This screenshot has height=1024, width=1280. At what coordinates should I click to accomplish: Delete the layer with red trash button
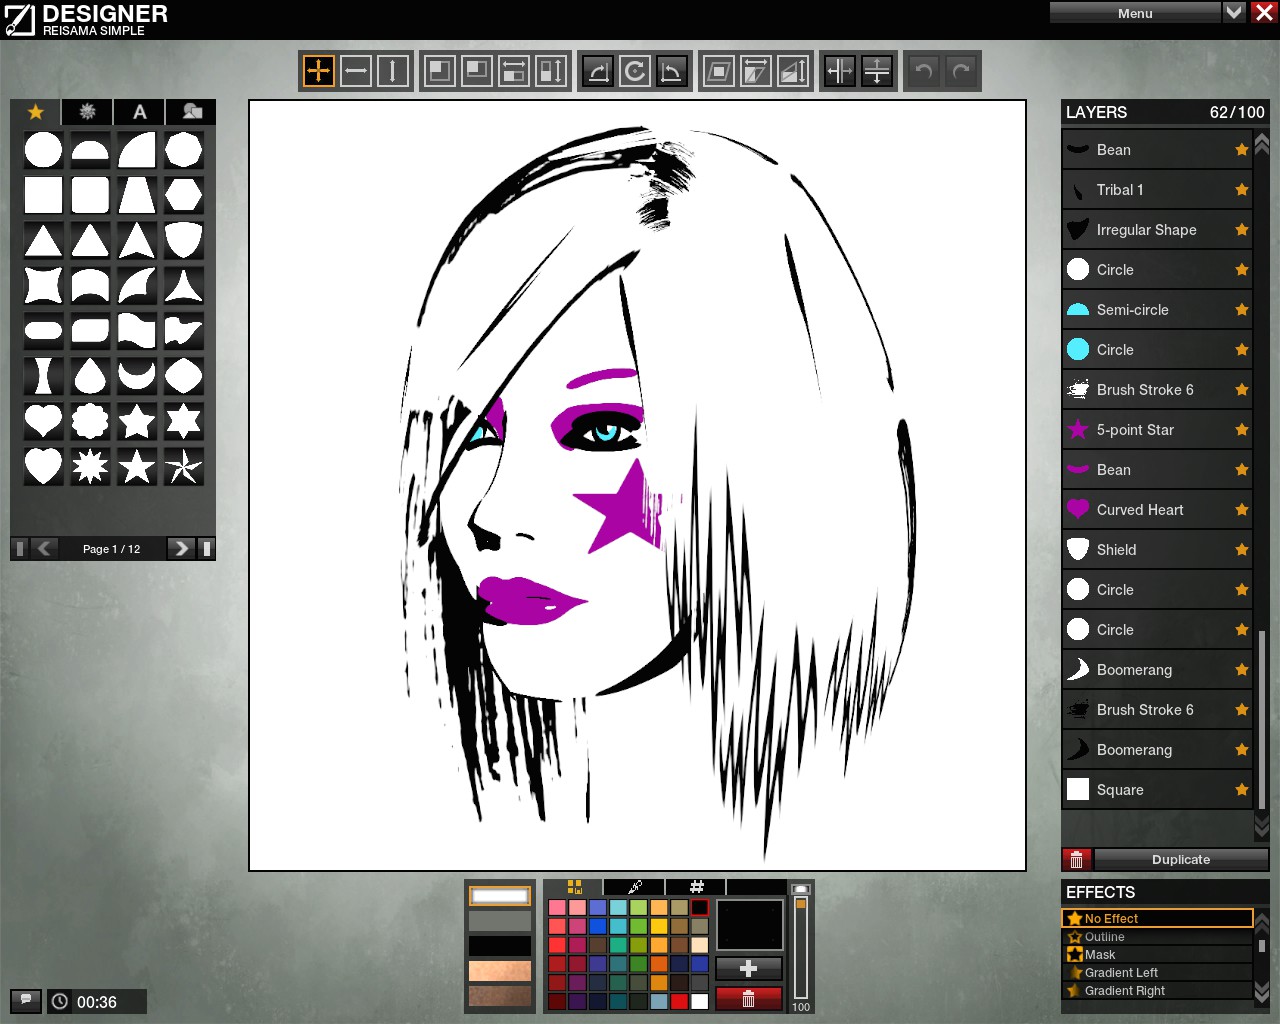[x=1076, y=860]
